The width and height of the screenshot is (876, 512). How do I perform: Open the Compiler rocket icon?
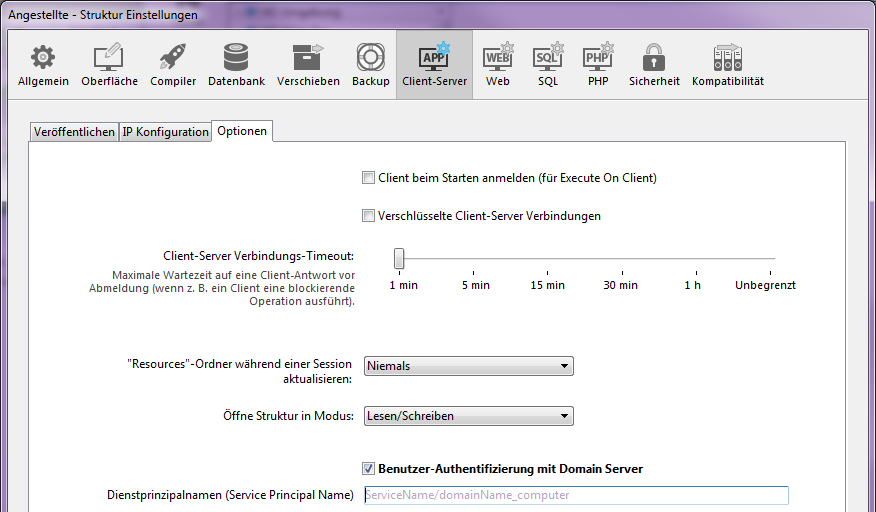pos(173,65)
